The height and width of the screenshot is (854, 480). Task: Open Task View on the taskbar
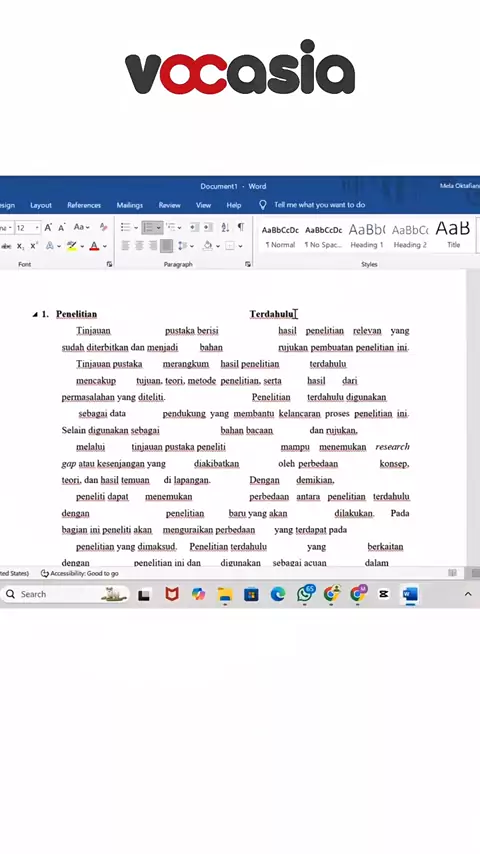(144, 594)
